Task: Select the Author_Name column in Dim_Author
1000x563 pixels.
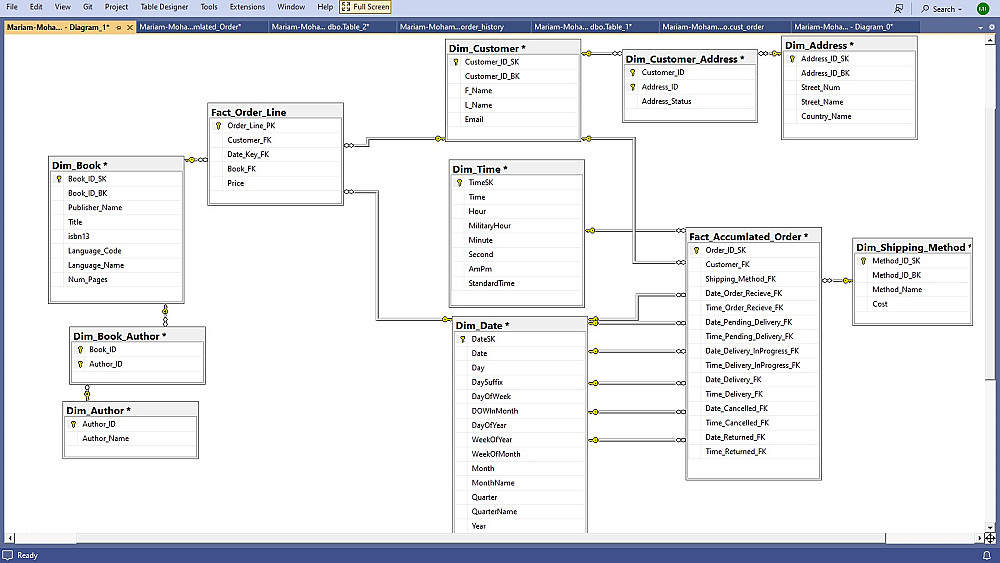Action: point(131,439)
